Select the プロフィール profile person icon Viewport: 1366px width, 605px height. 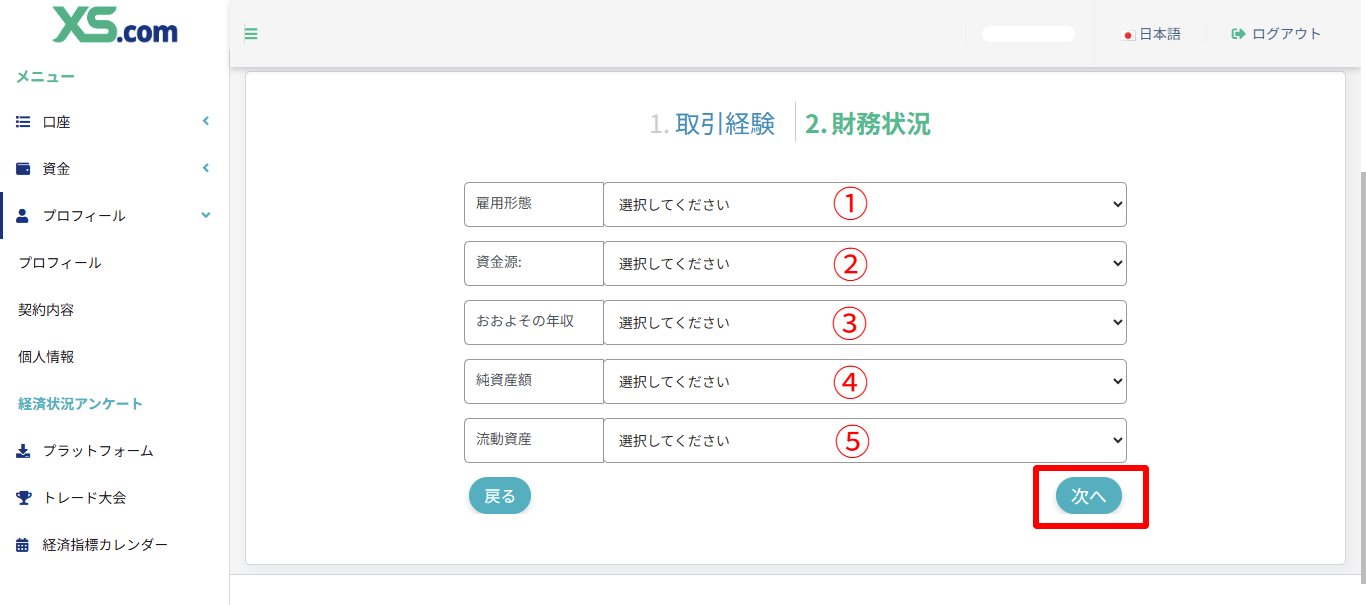22,215
